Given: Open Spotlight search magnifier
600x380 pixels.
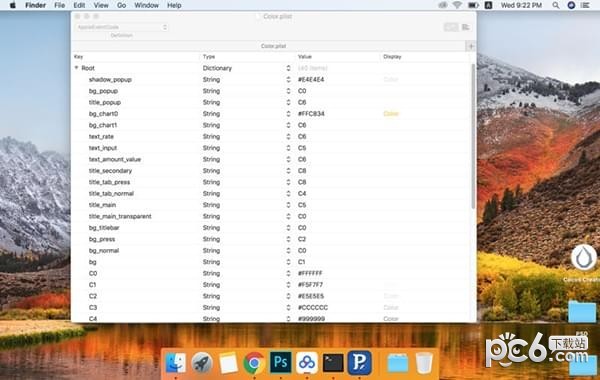Looking at the screenshot, I should tap(556, 5).
